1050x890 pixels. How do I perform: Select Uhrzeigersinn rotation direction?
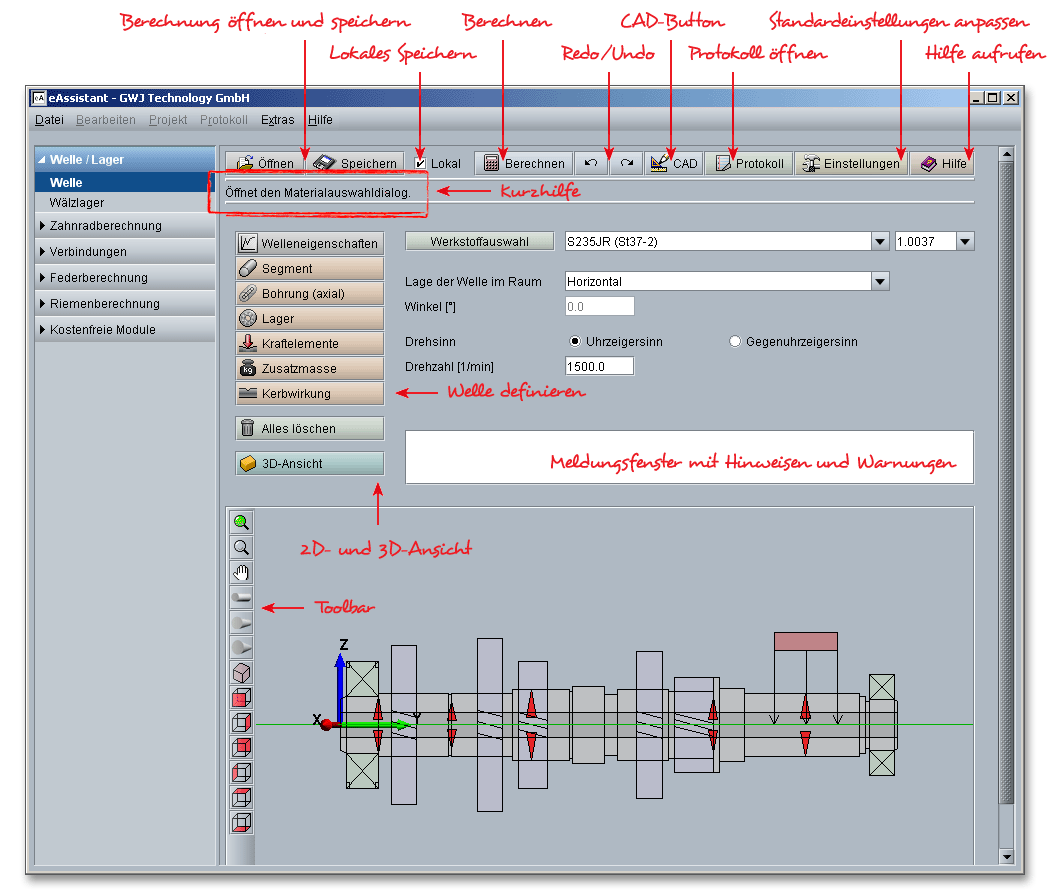pyautogui.click(x=575, y=341)
